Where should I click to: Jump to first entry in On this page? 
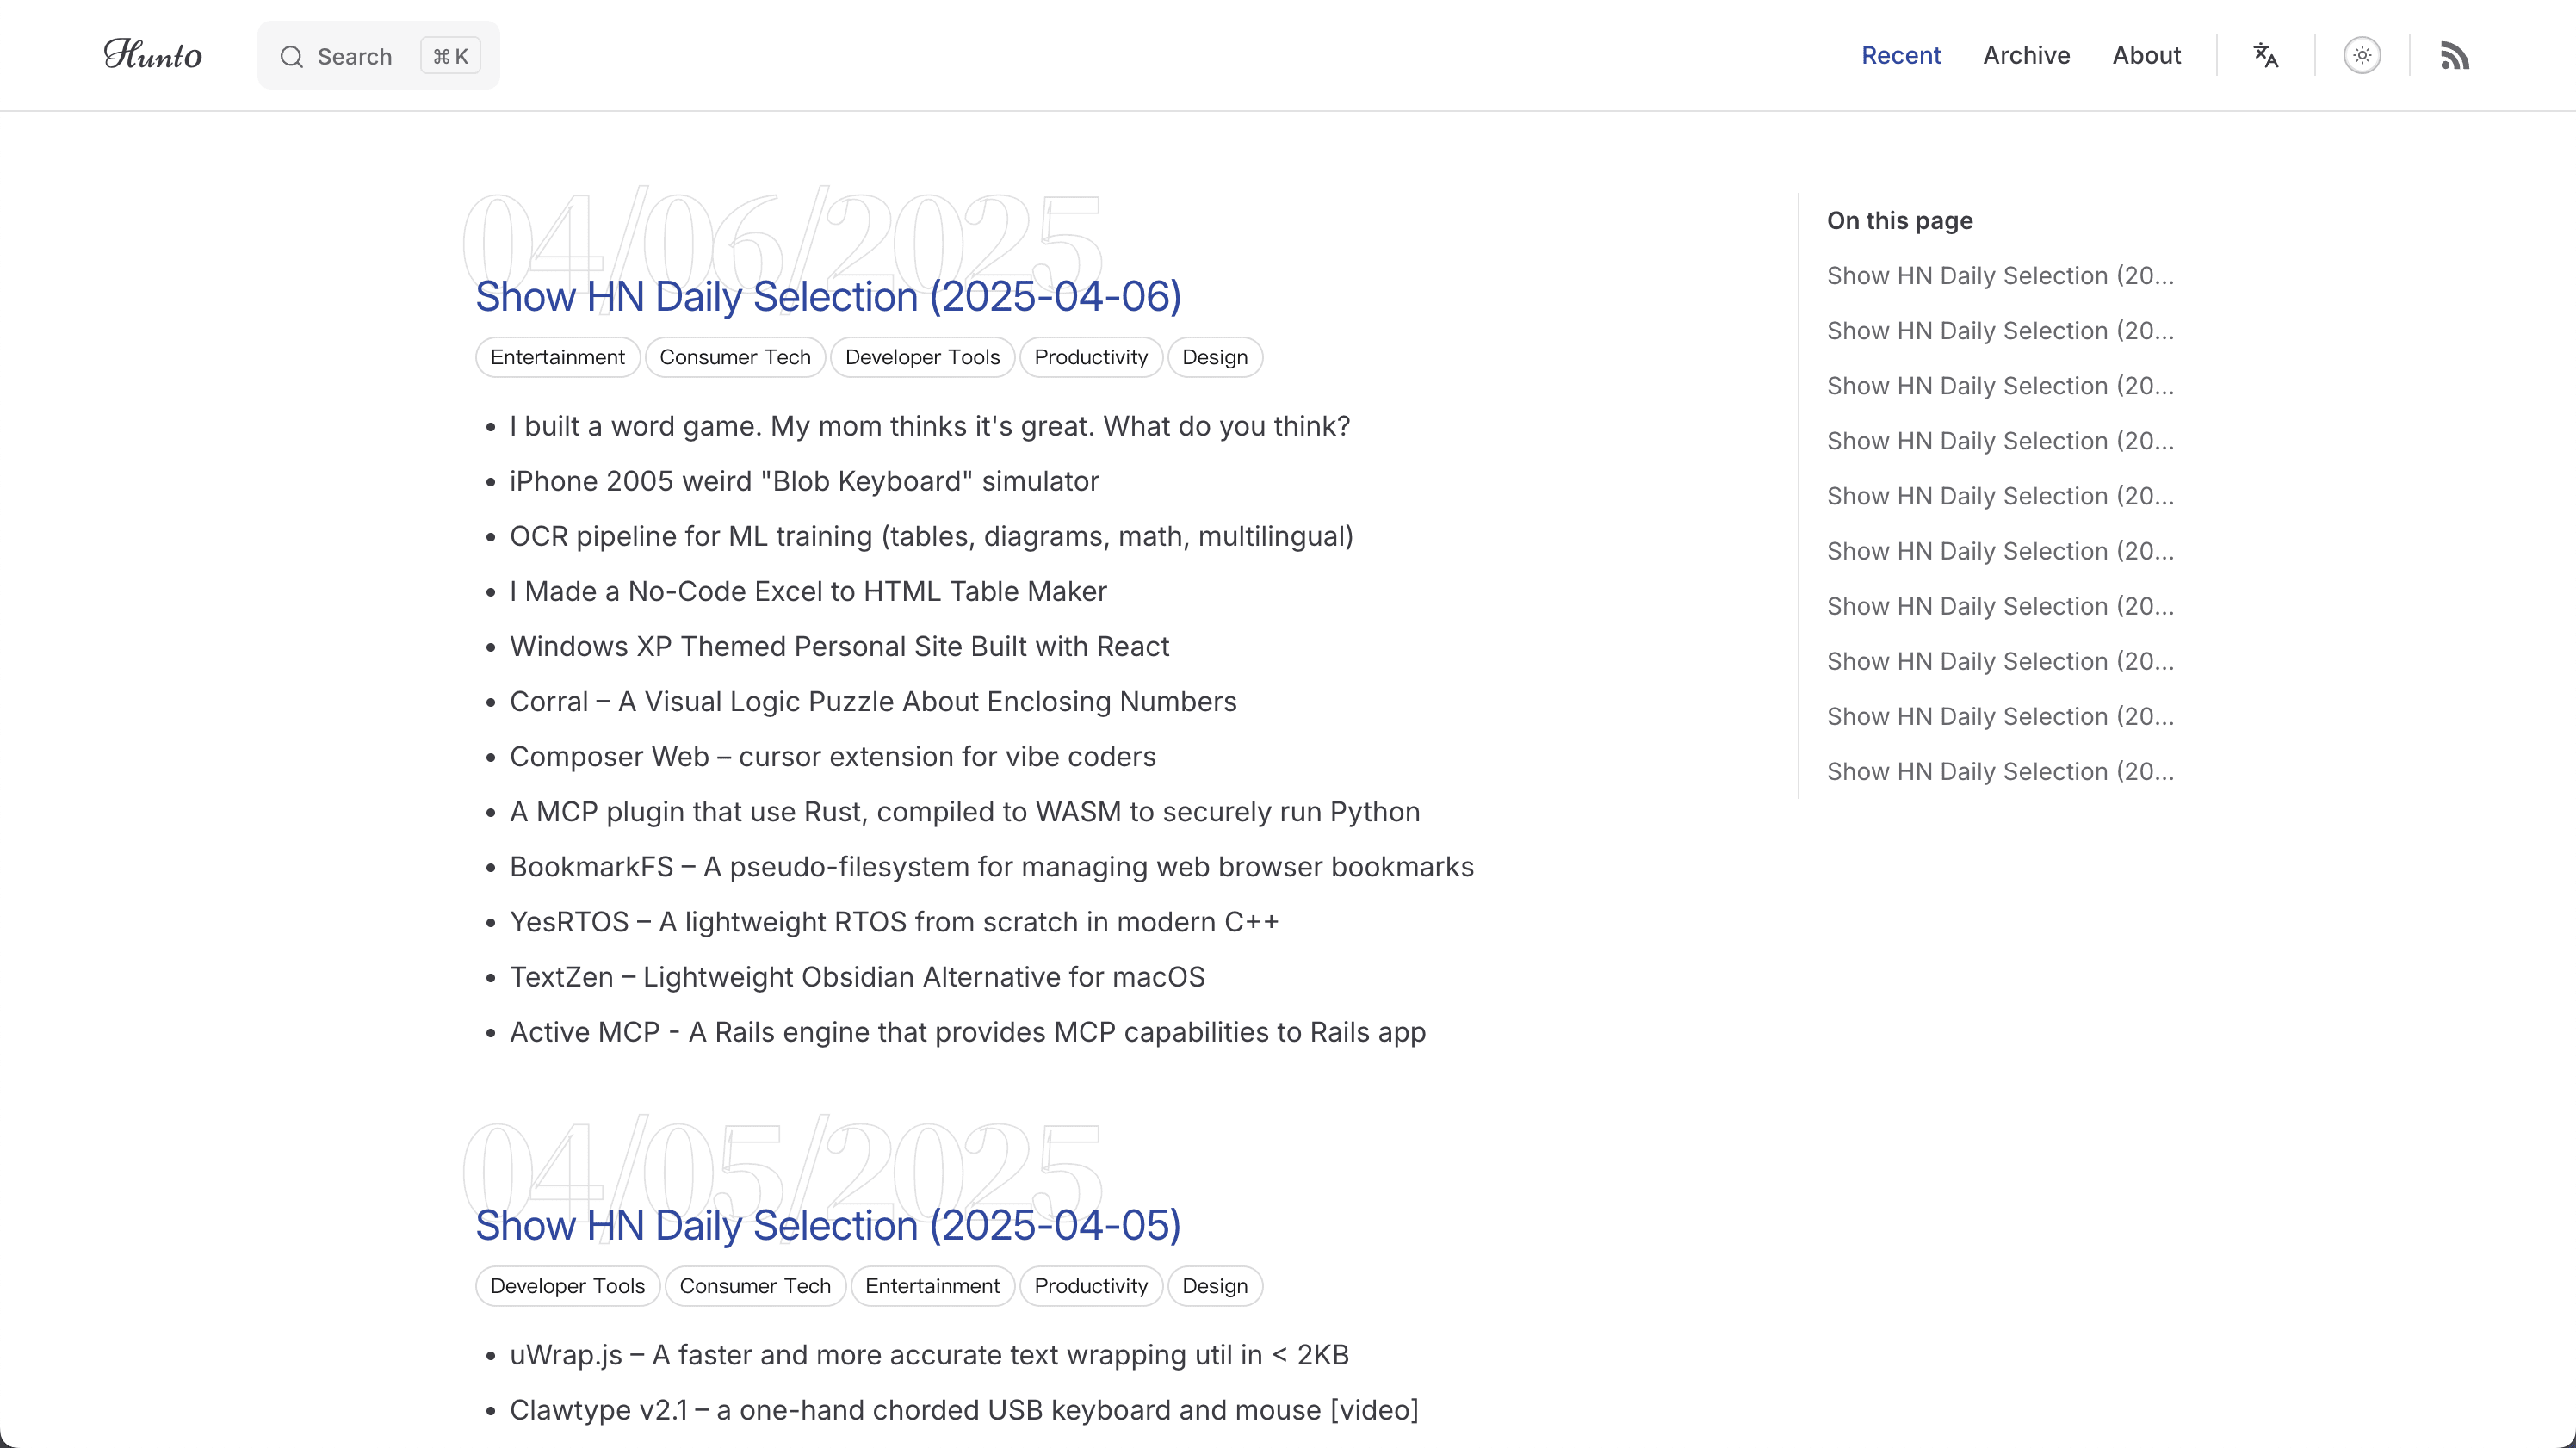click(2000, 275)
